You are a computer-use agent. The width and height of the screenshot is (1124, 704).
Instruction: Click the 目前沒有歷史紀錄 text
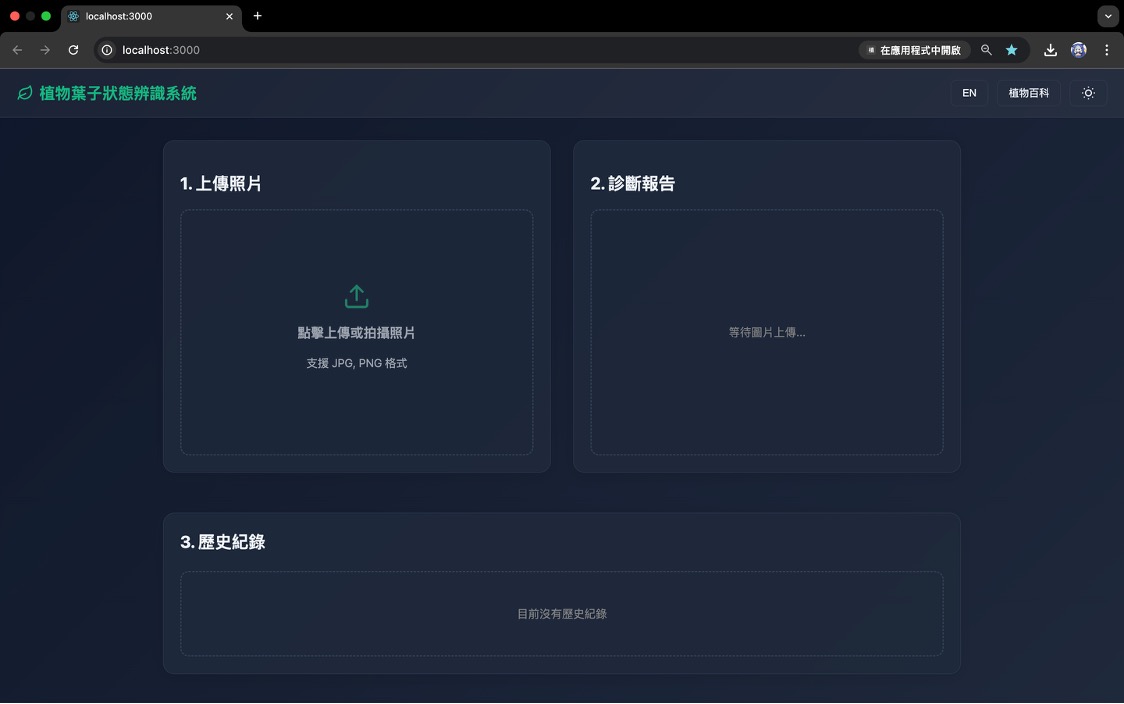[562, 614]
